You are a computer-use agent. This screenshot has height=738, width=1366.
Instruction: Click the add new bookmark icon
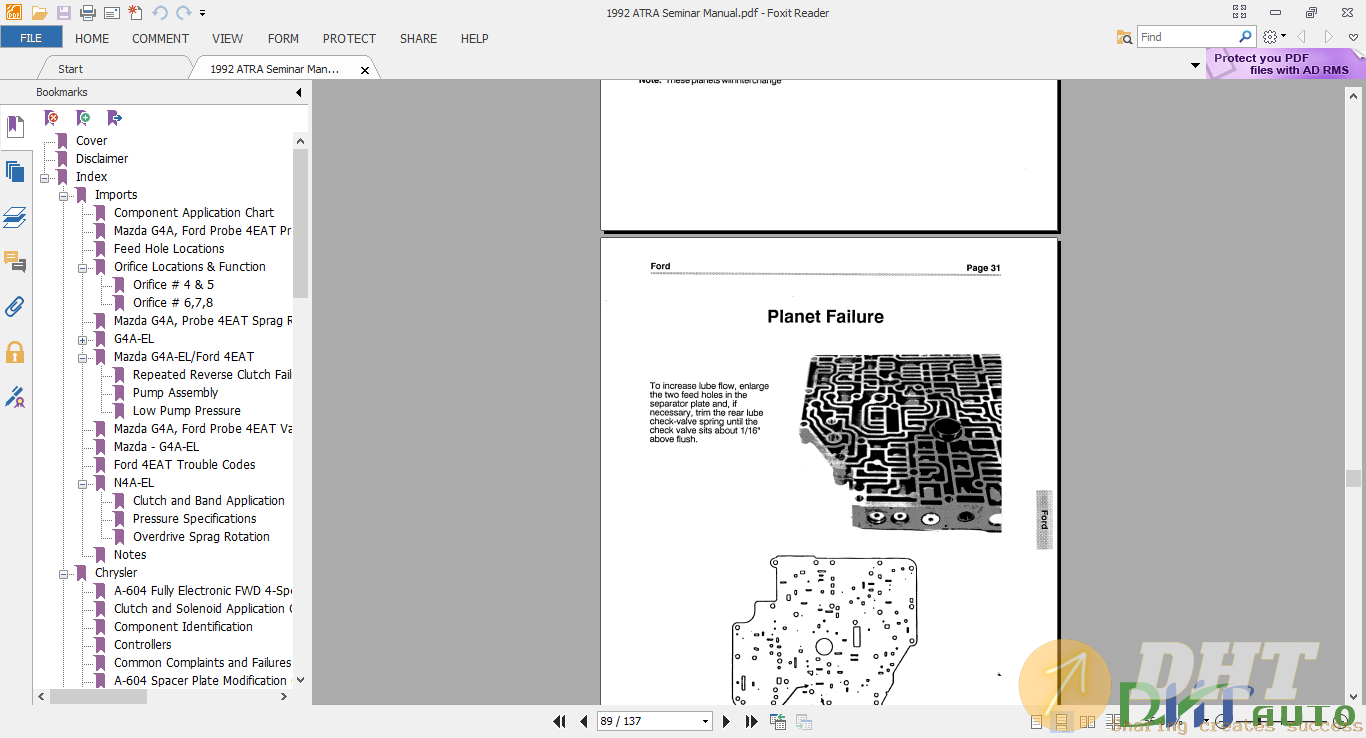(83, 118)
